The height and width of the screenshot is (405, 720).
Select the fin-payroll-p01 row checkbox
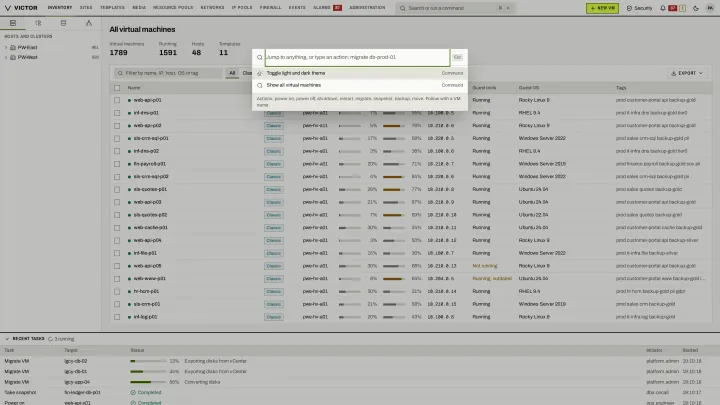pos(117,164)
